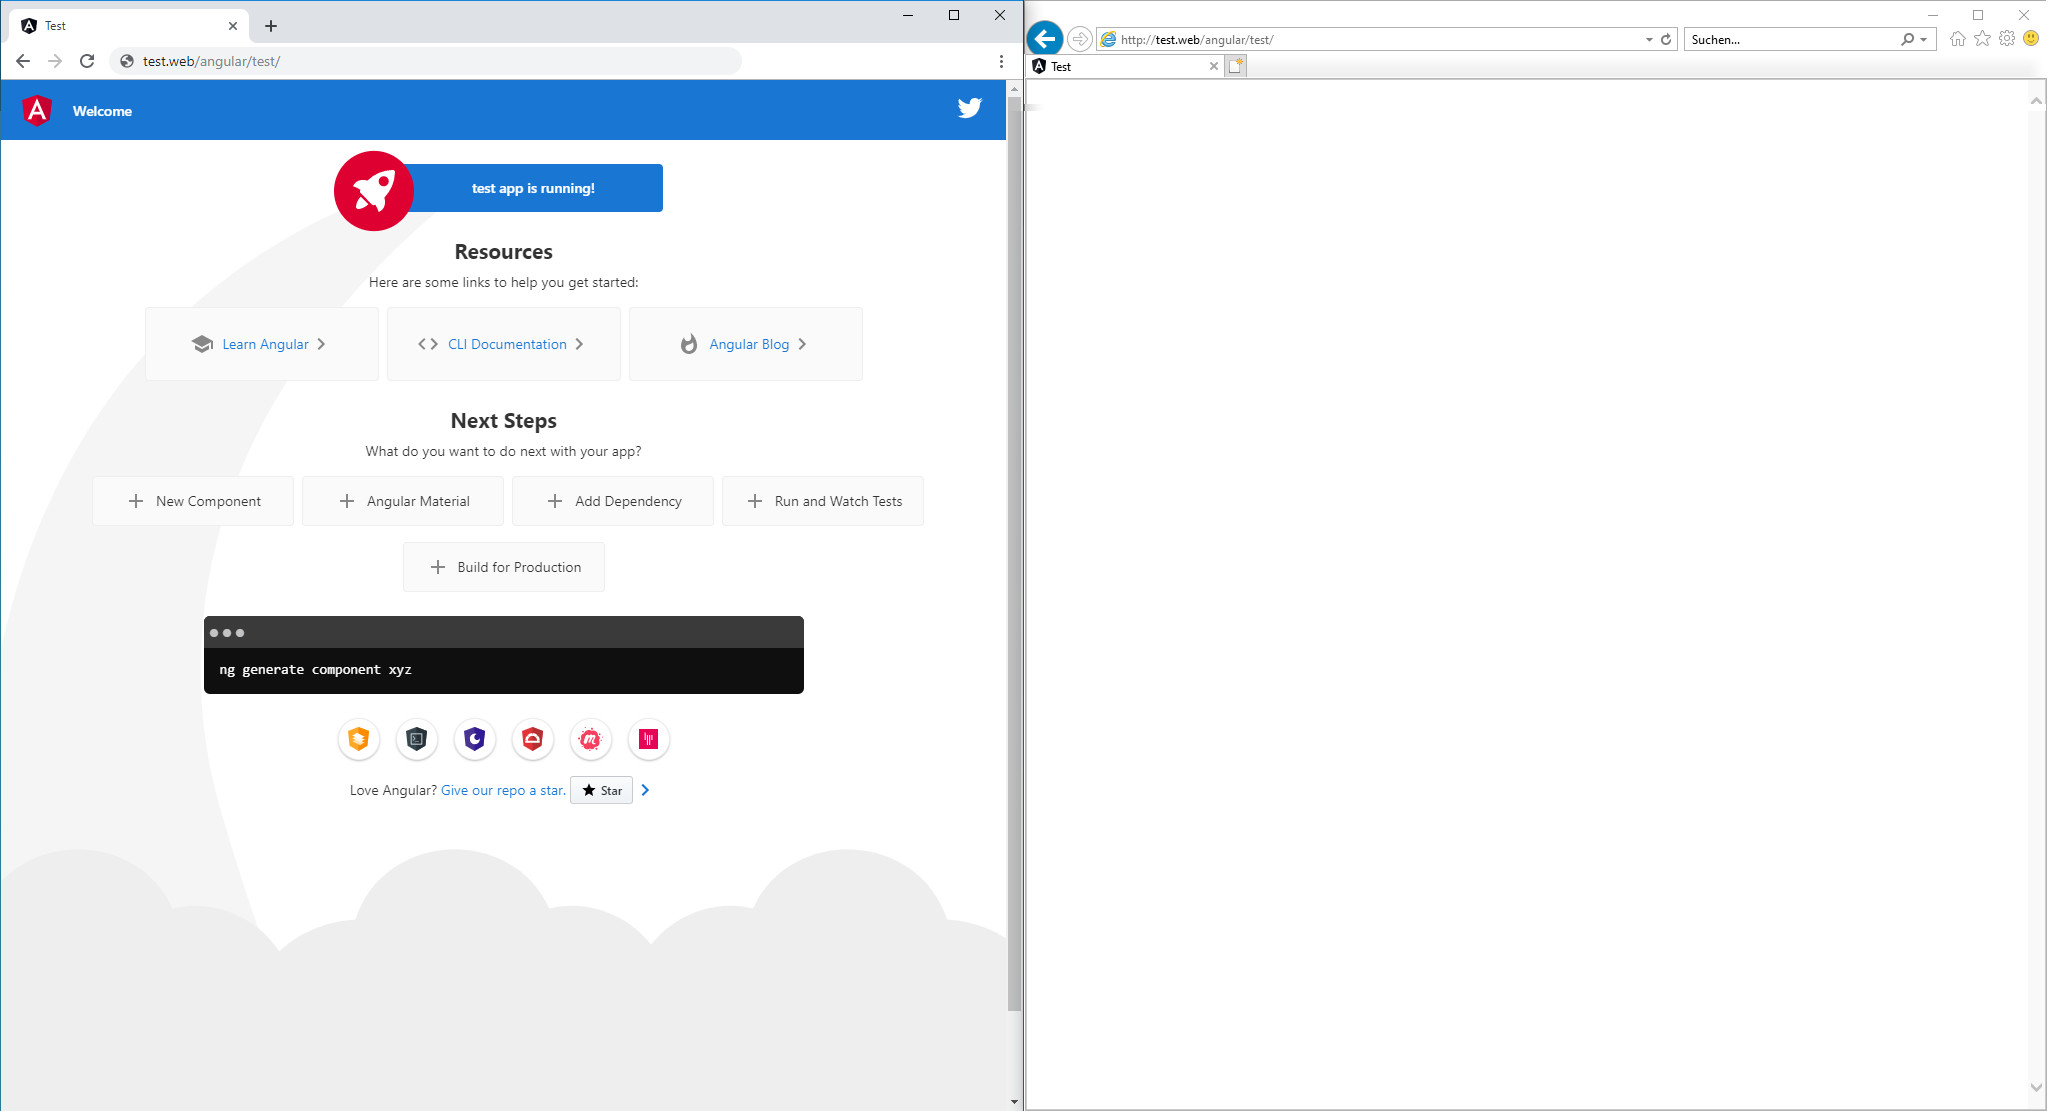The width and height of the screenshot is (2048, 1111).
Task: Expand the IE search provider dropdown
Action: pyautogui.click(x=1924, y=40)
